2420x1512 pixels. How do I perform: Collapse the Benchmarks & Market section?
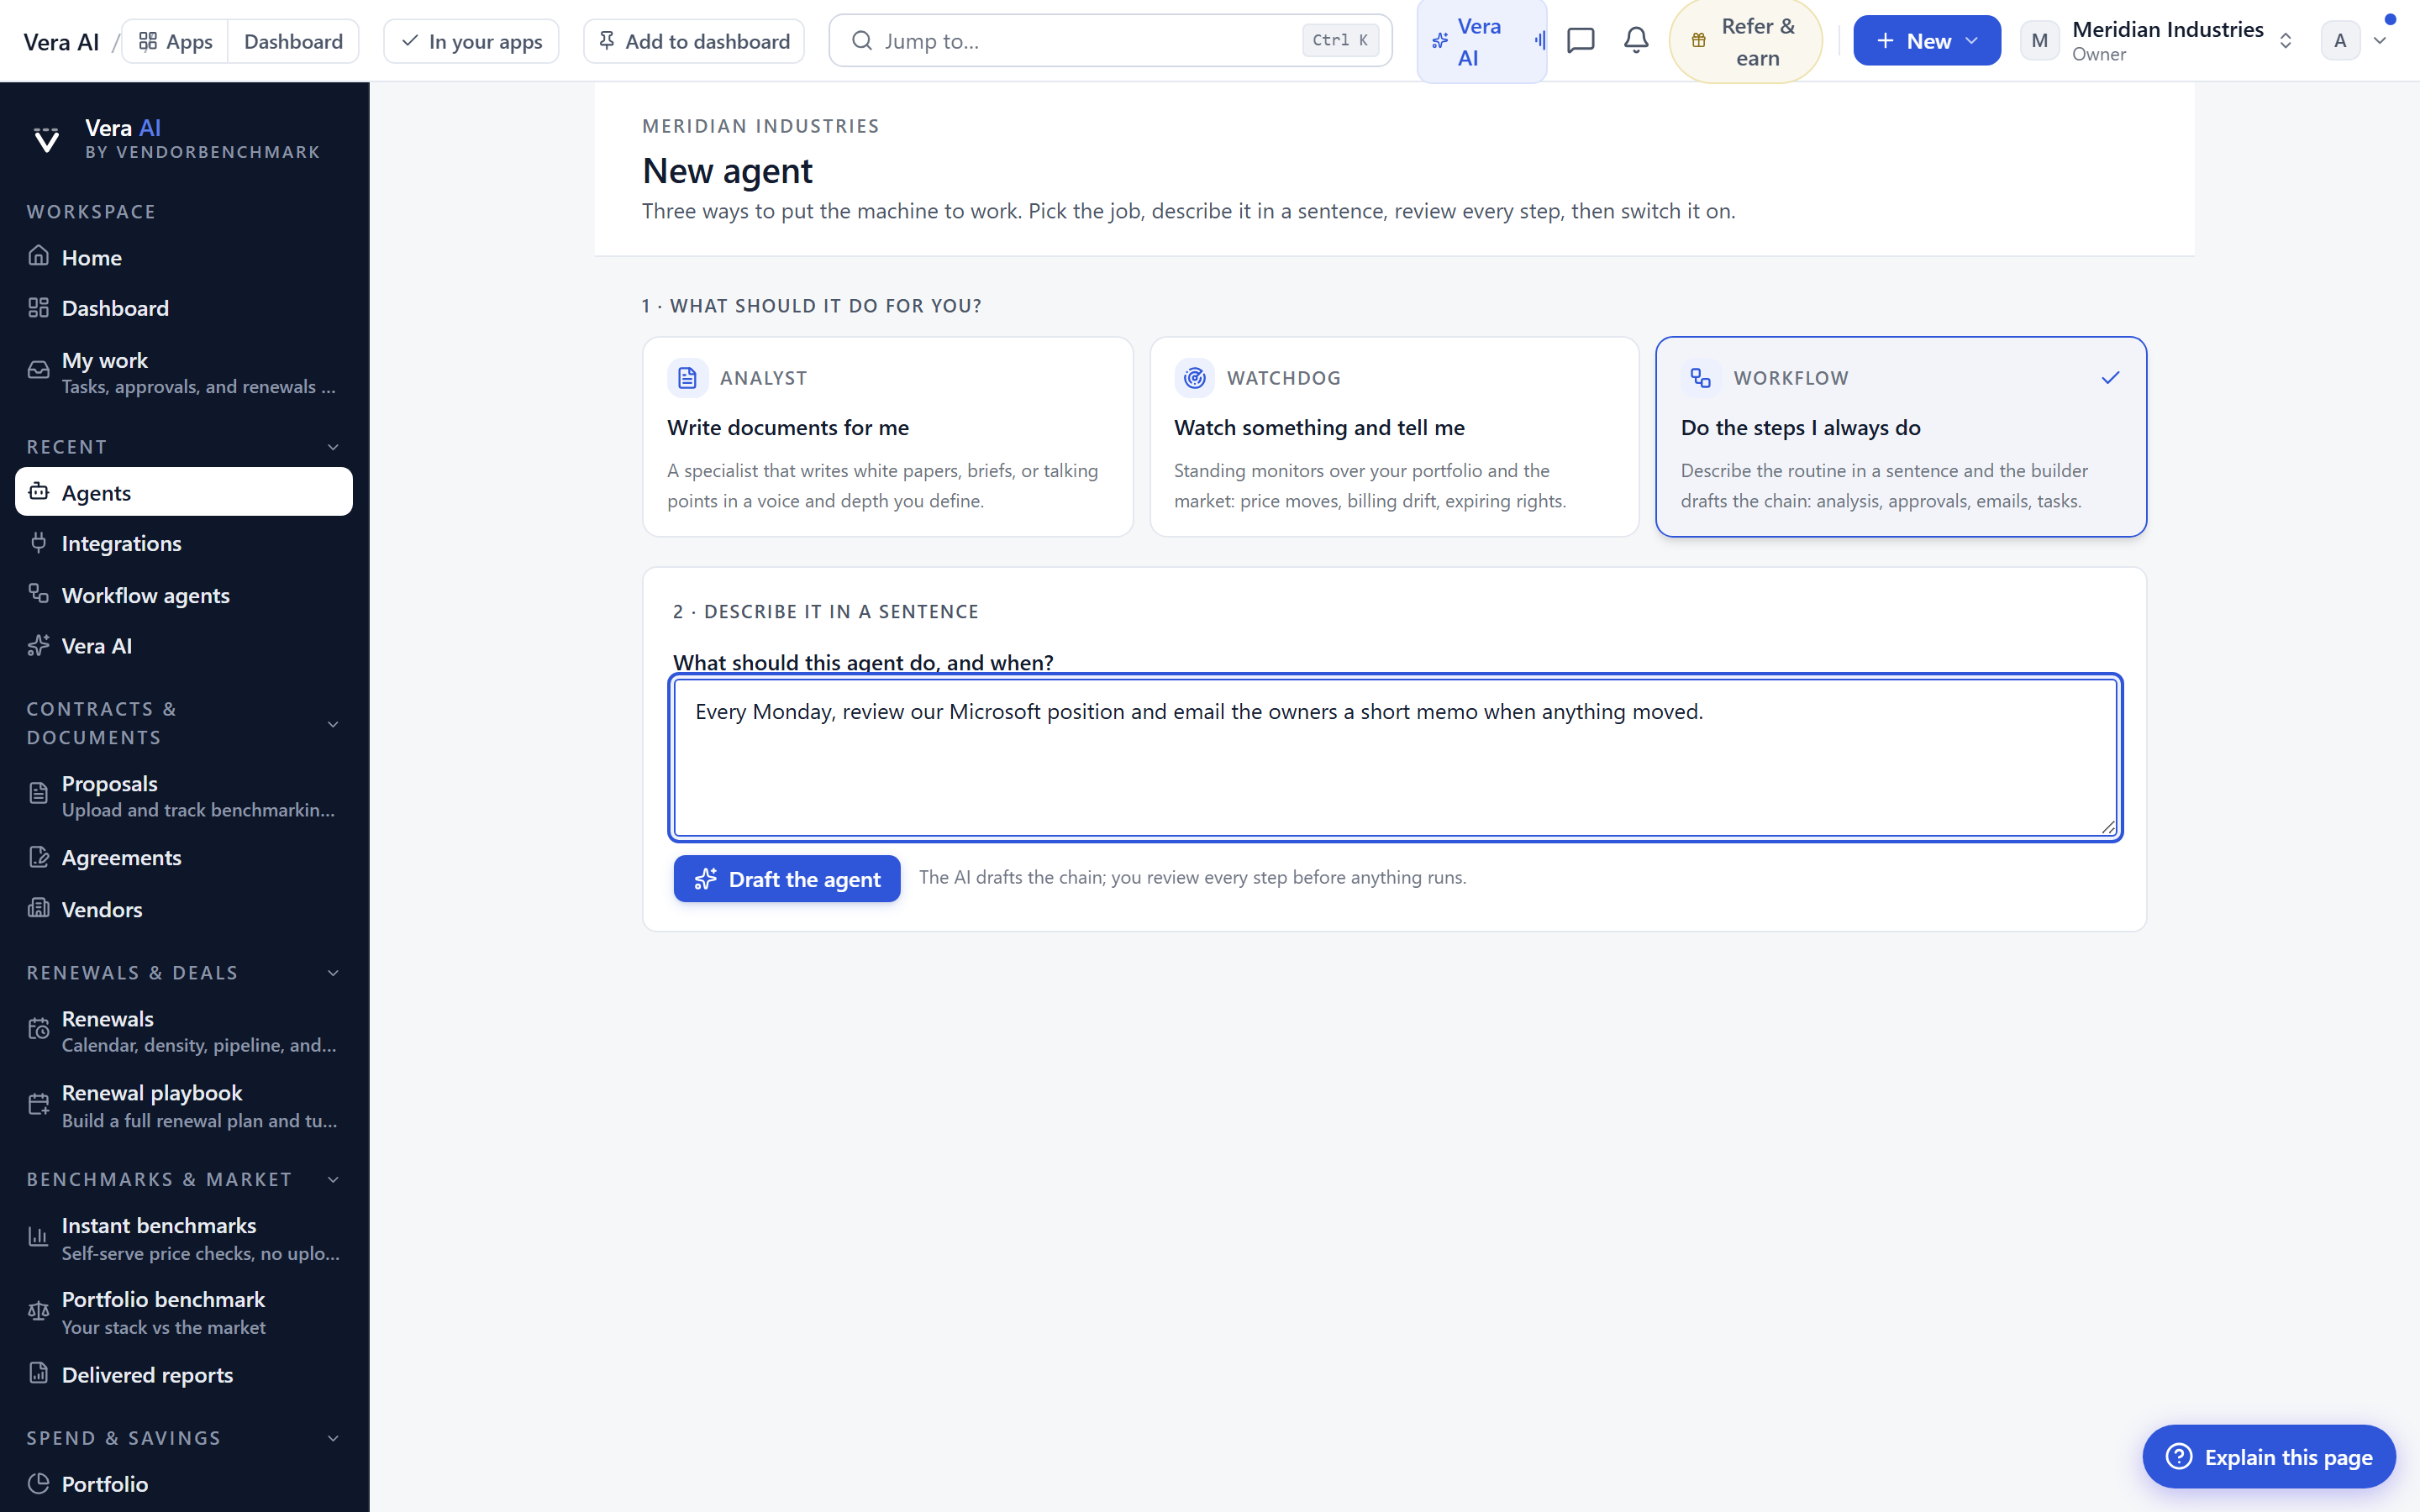333,1180
